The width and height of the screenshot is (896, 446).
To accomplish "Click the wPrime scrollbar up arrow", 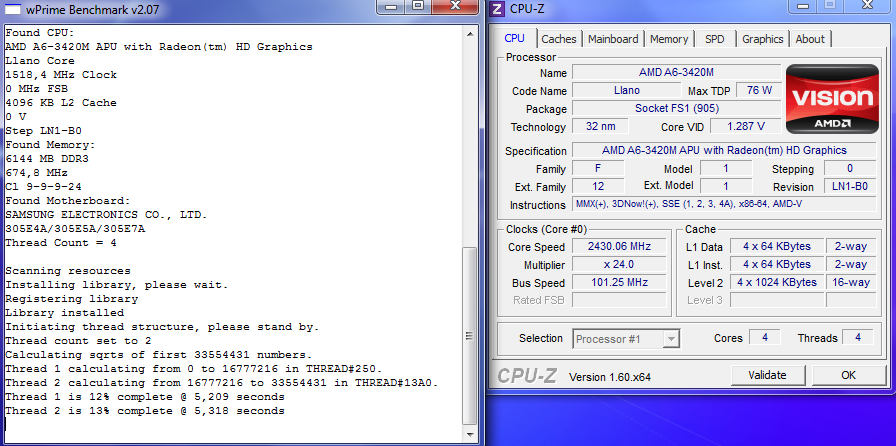I will tap(469, 34).
